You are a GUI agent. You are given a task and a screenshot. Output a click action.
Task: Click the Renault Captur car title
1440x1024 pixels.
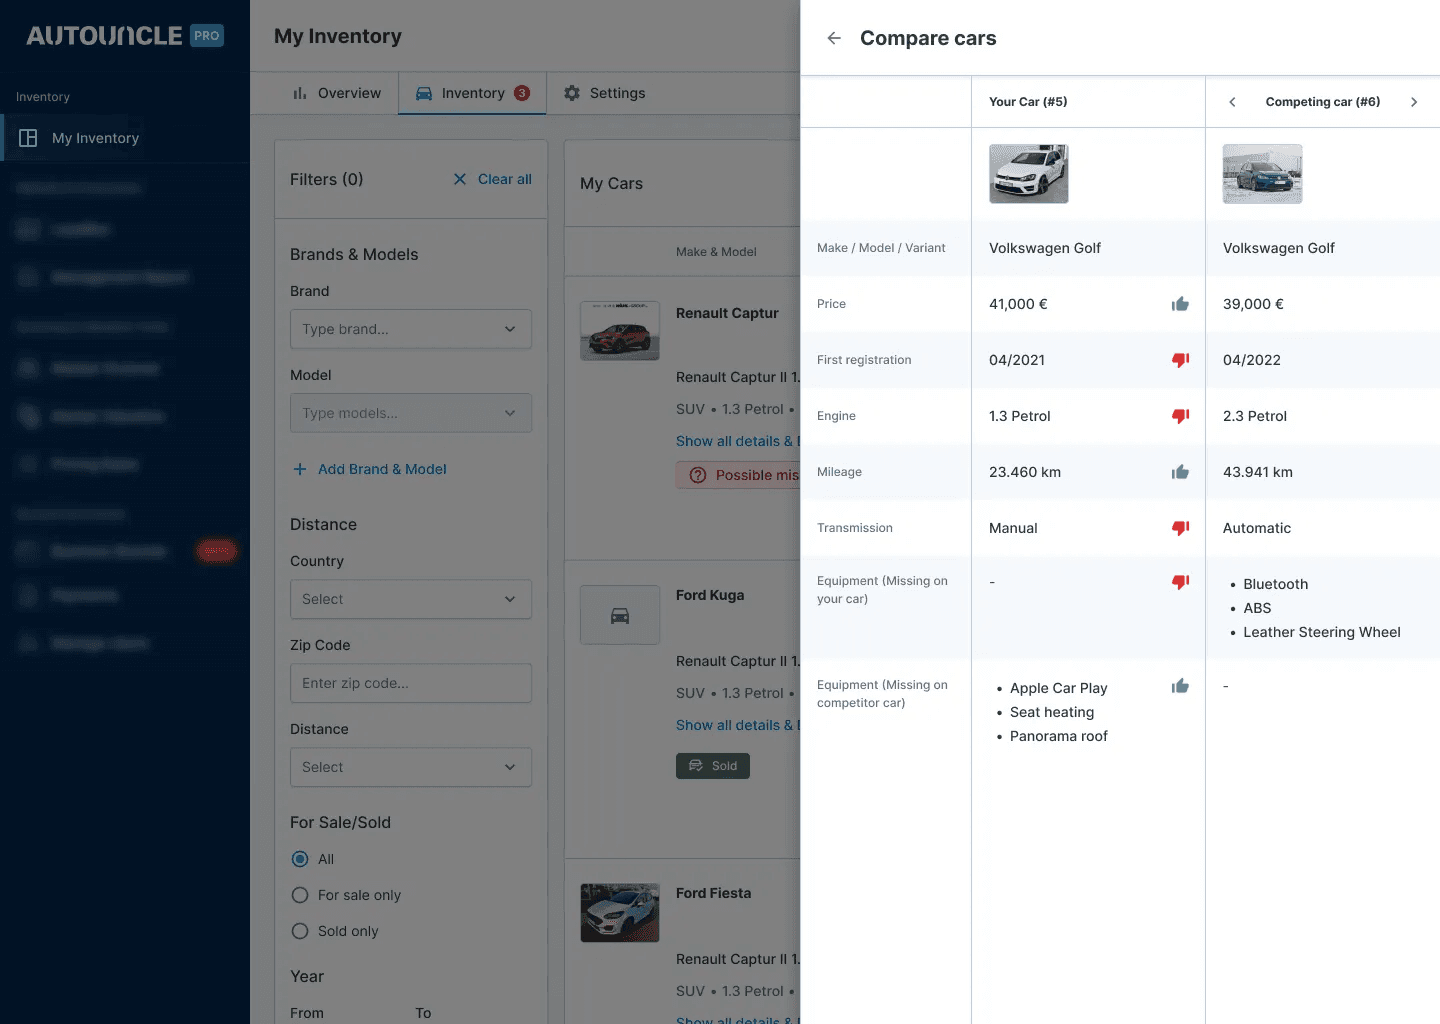pos(727,313)
